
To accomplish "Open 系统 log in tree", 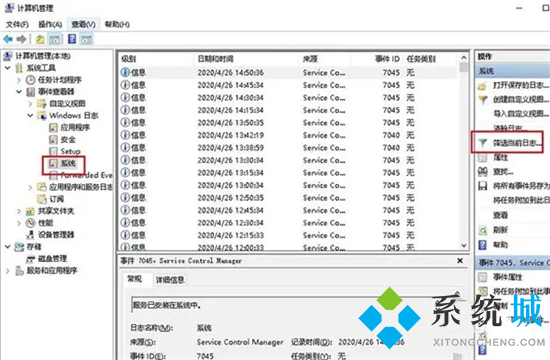I will pos(68,163).
